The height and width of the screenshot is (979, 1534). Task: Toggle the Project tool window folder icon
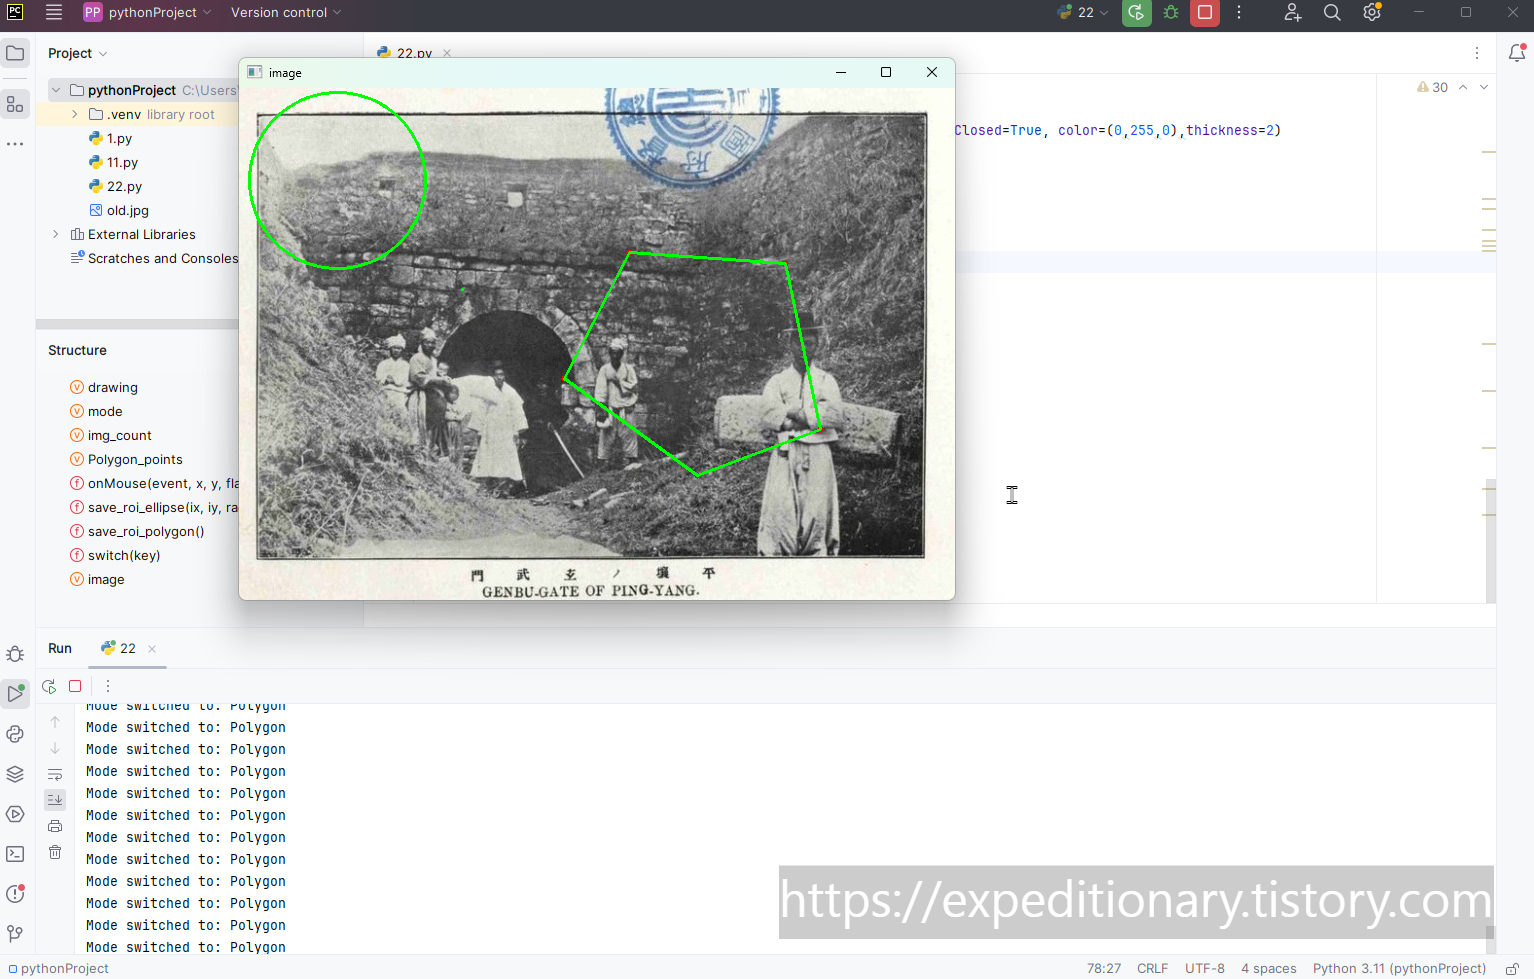click(x=15, y=53)
